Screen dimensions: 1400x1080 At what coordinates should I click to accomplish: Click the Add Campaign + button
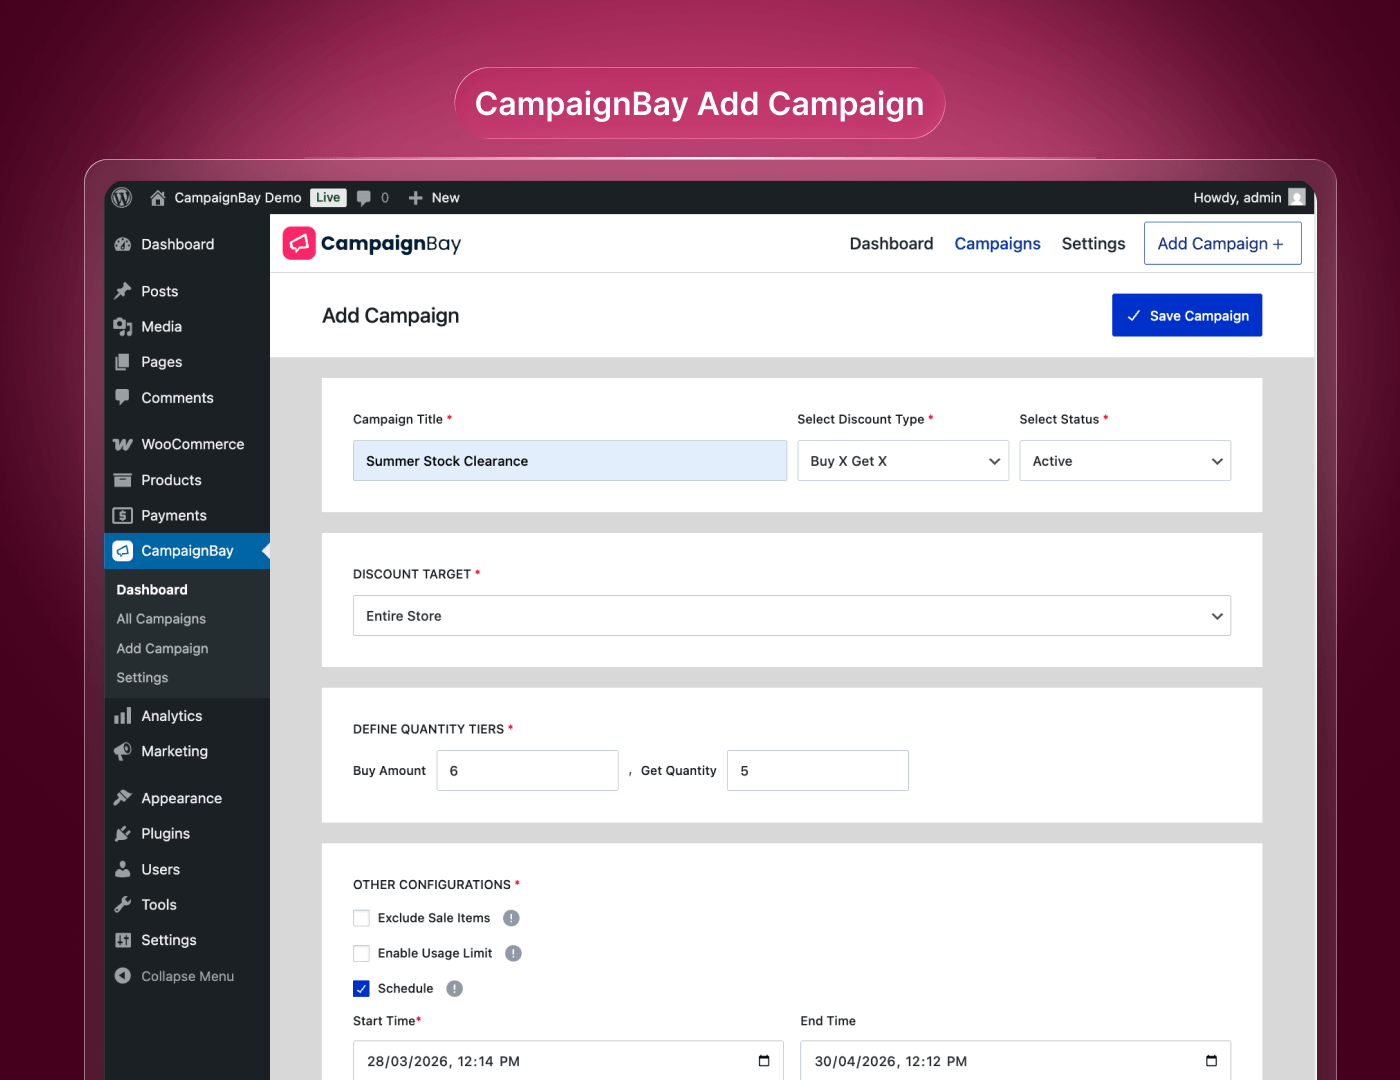click(x=1222, y=244)
